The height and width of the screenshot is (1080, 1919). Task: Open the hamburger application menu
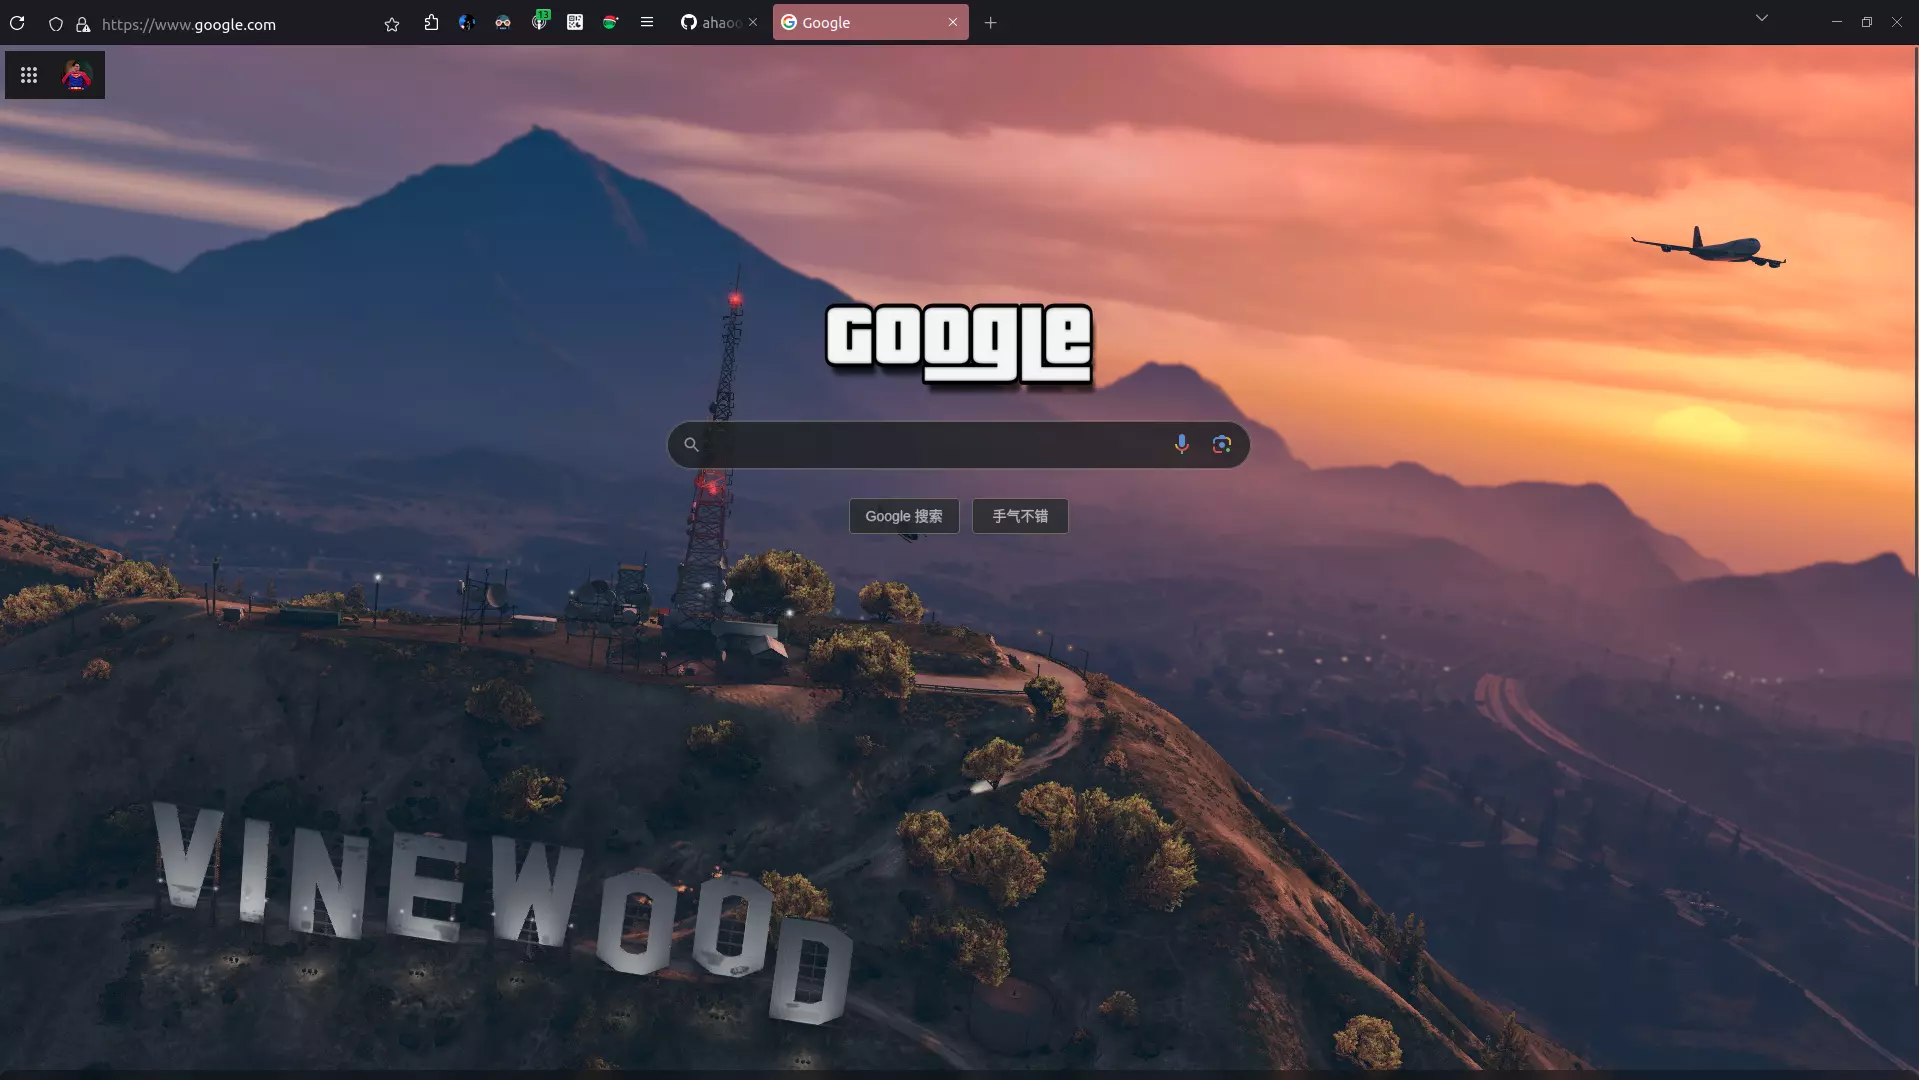[x=647, y=22]
